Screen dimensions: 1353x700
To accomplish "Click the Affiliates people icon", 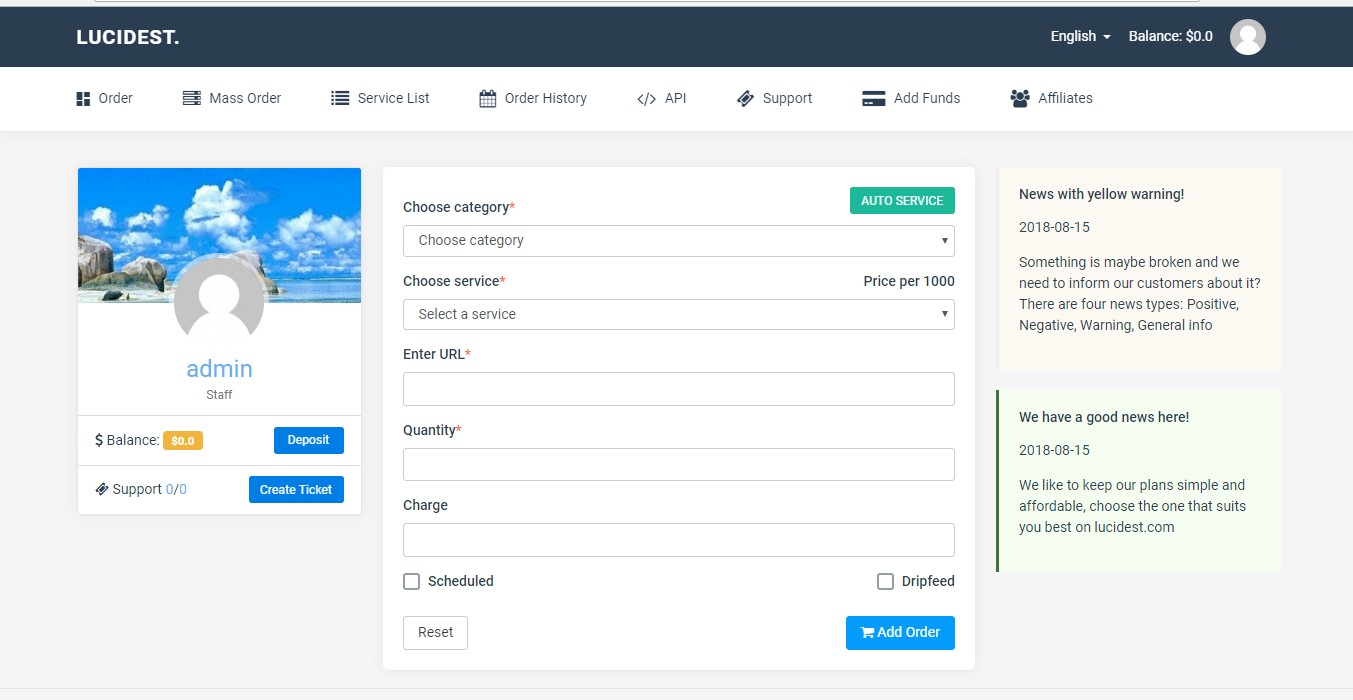I will [1019, 98].
